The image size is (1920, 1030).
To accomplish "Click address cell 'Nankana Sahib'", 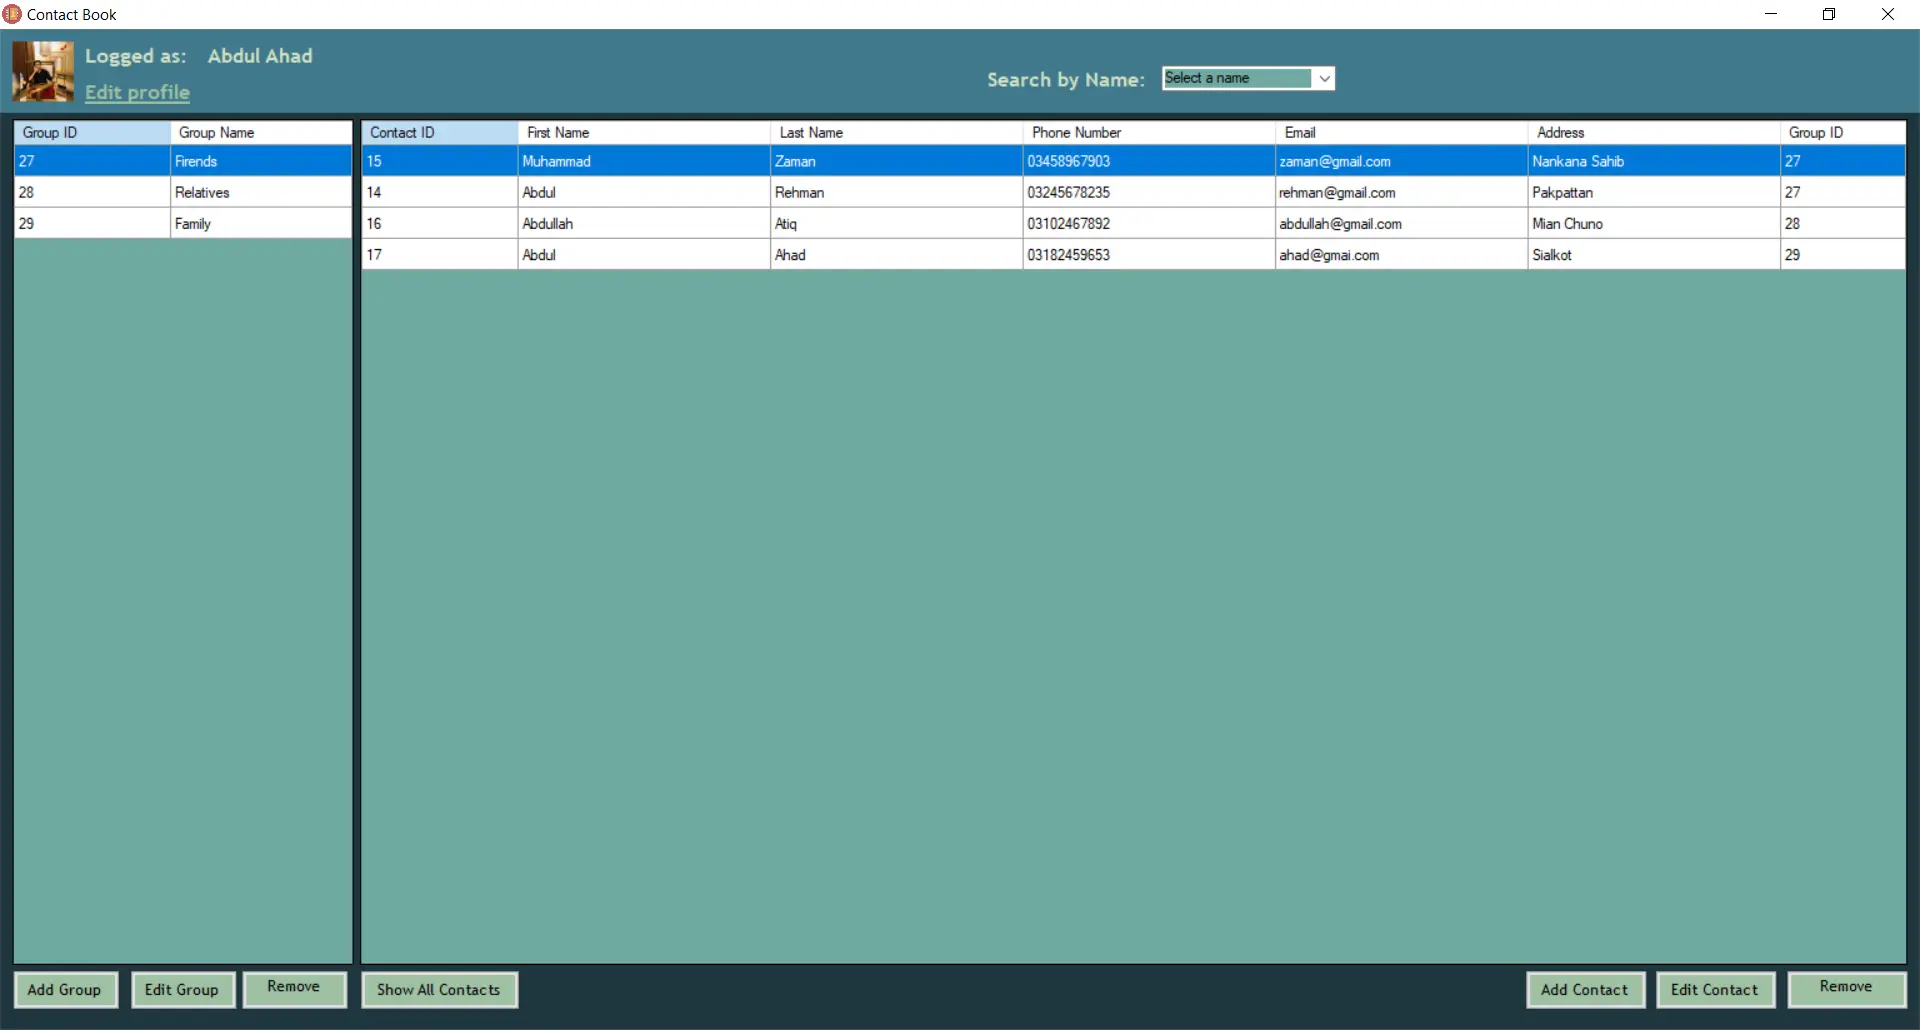I will point(1654,161).
